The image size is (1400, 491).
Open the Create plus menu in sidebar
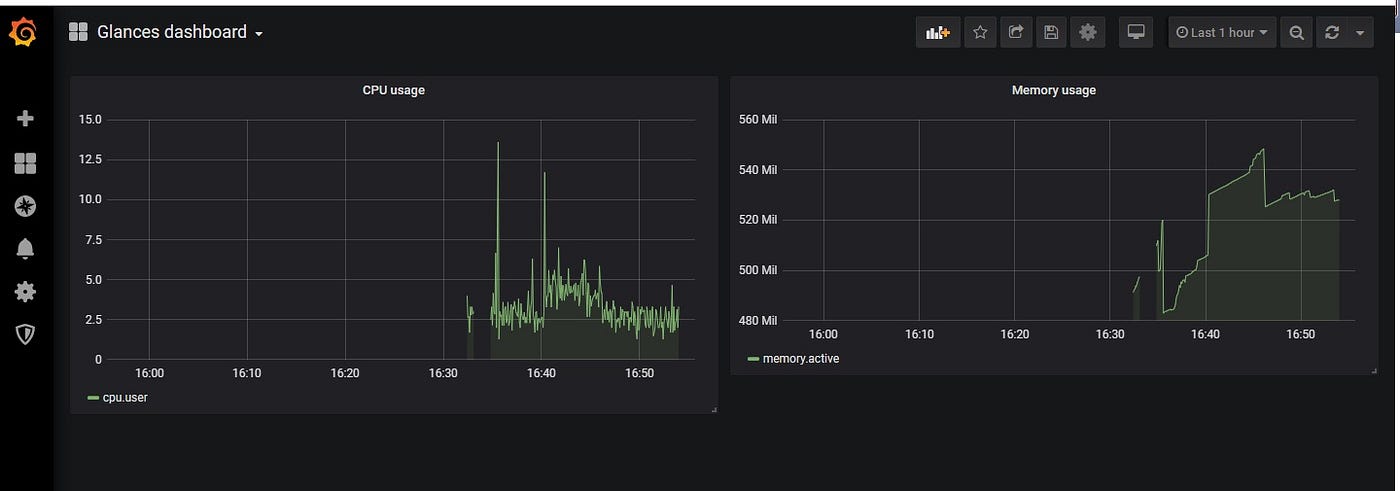coord(25,119)
